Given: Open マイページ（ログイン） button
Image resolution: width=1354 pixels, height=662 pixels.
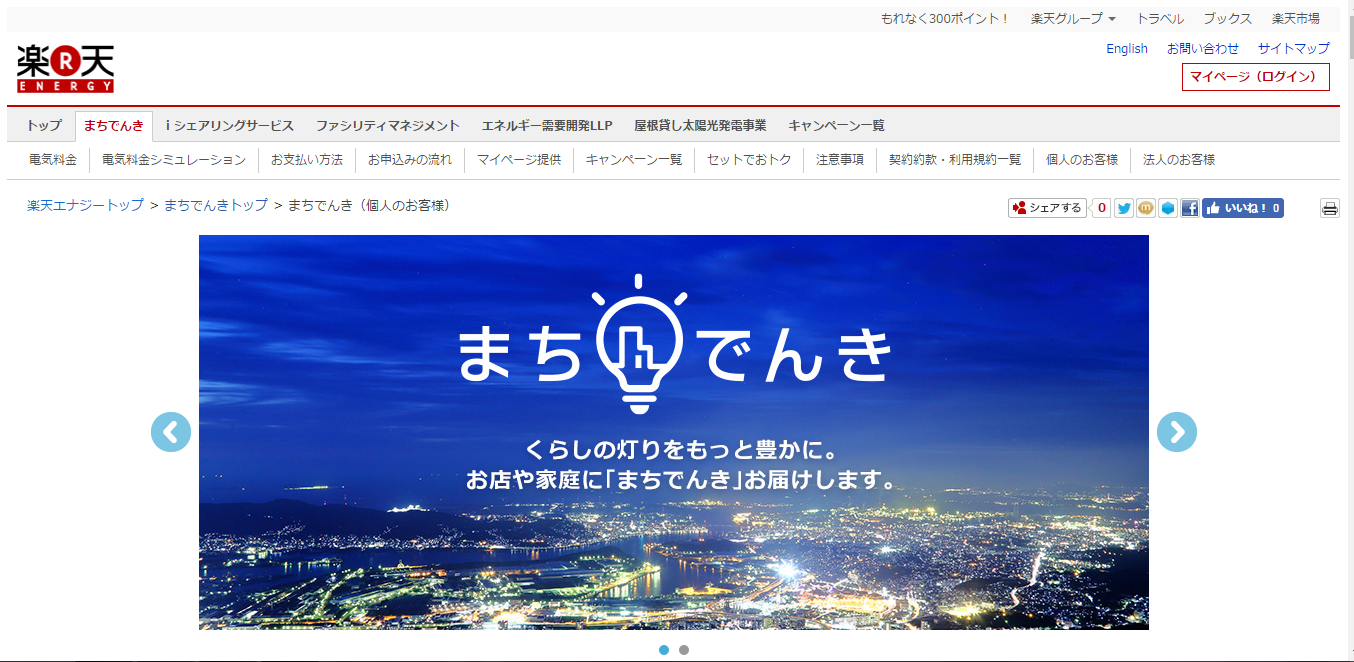Looking at the screenshot, I should [1256, 77].
